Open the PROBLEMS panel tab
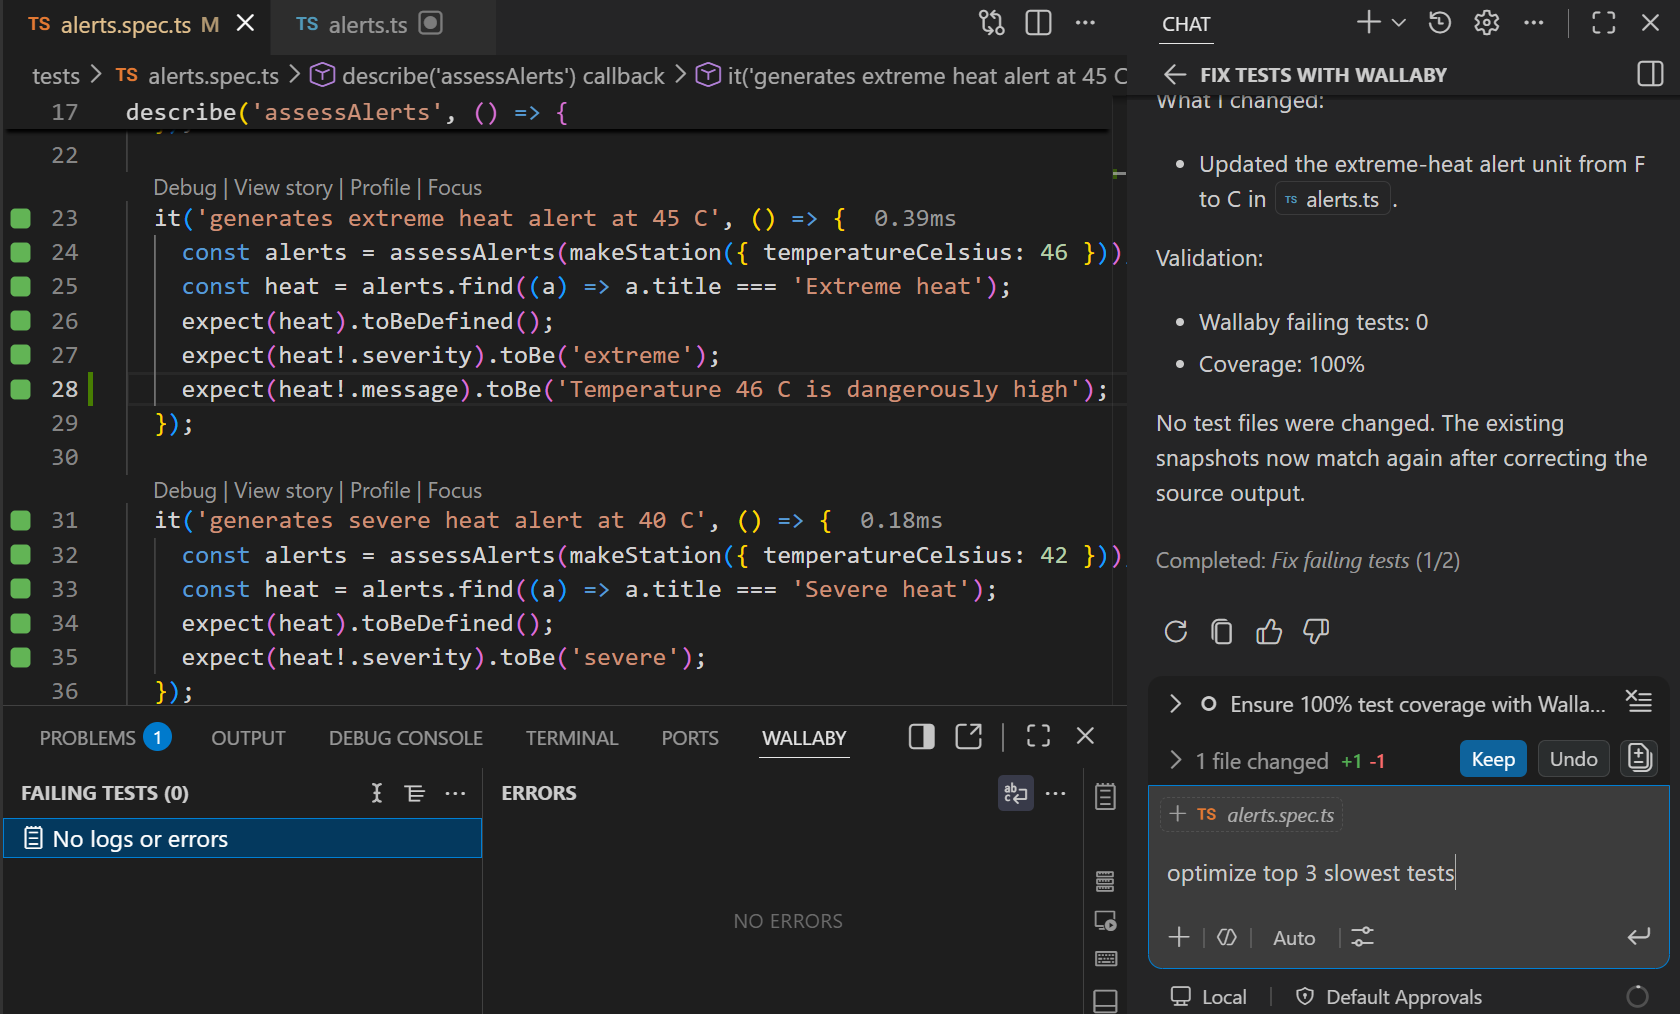Screen dimensions: 1680x1014 click(105, 738)
